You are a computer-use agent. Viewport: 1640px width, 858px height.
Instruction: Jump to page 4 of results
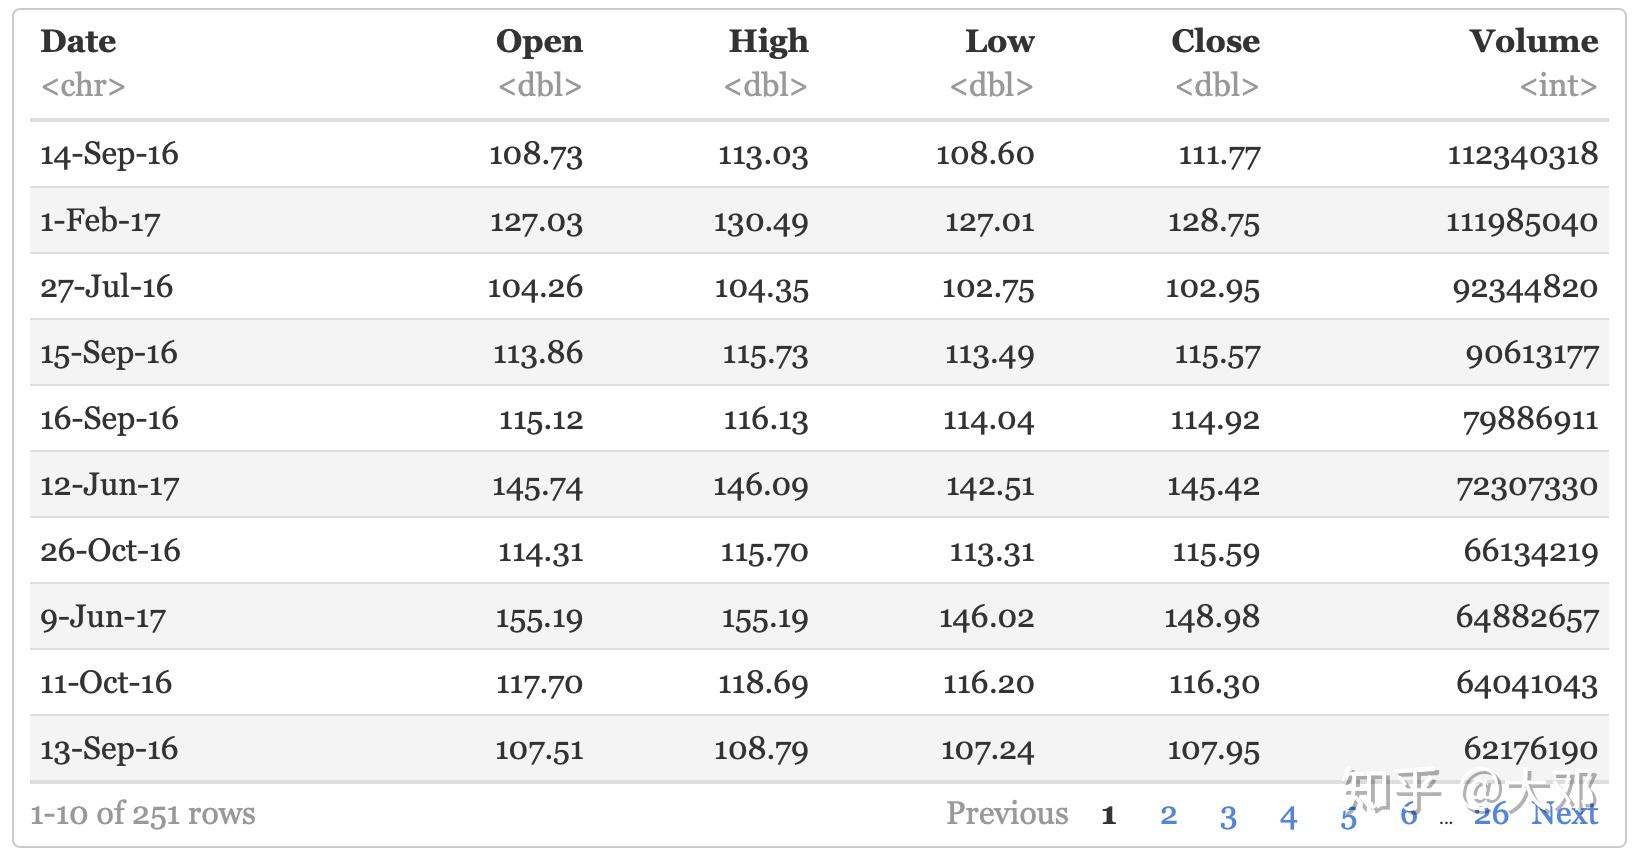(x=1288, y=816)
